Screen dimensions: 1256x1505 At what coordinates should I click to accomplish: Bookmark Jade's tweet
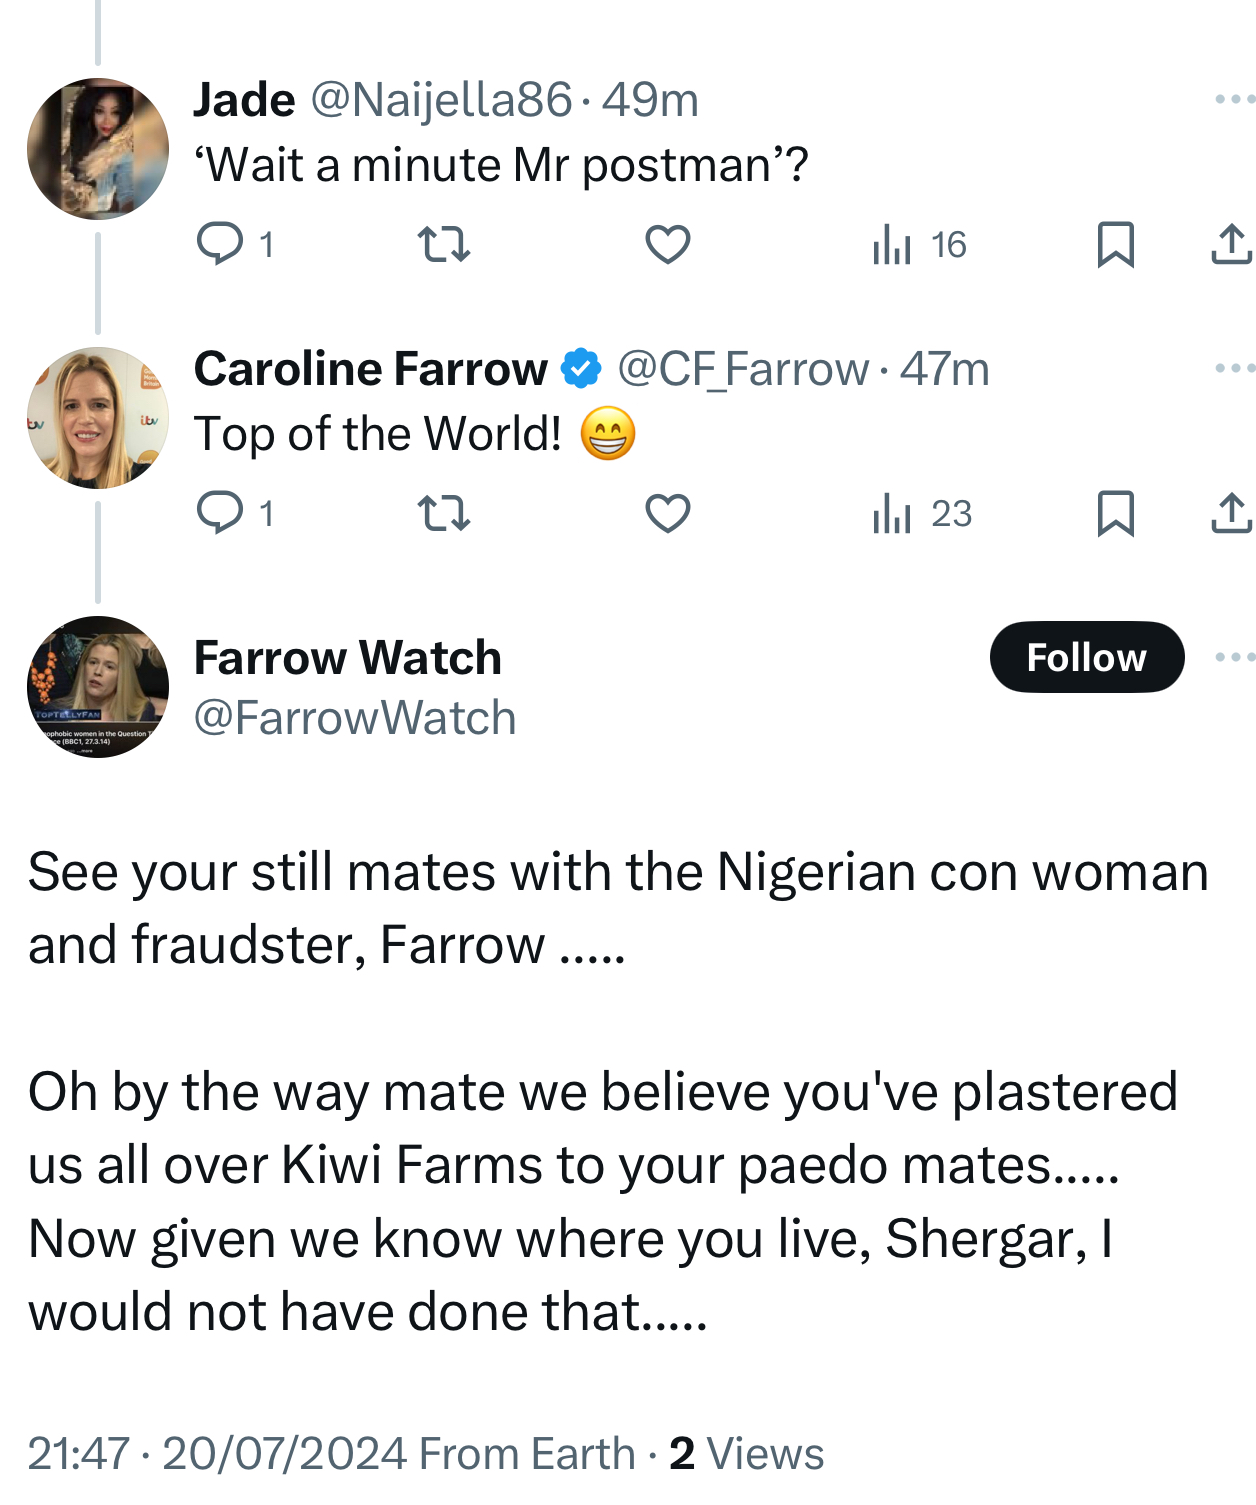[x=1115, y=244]
